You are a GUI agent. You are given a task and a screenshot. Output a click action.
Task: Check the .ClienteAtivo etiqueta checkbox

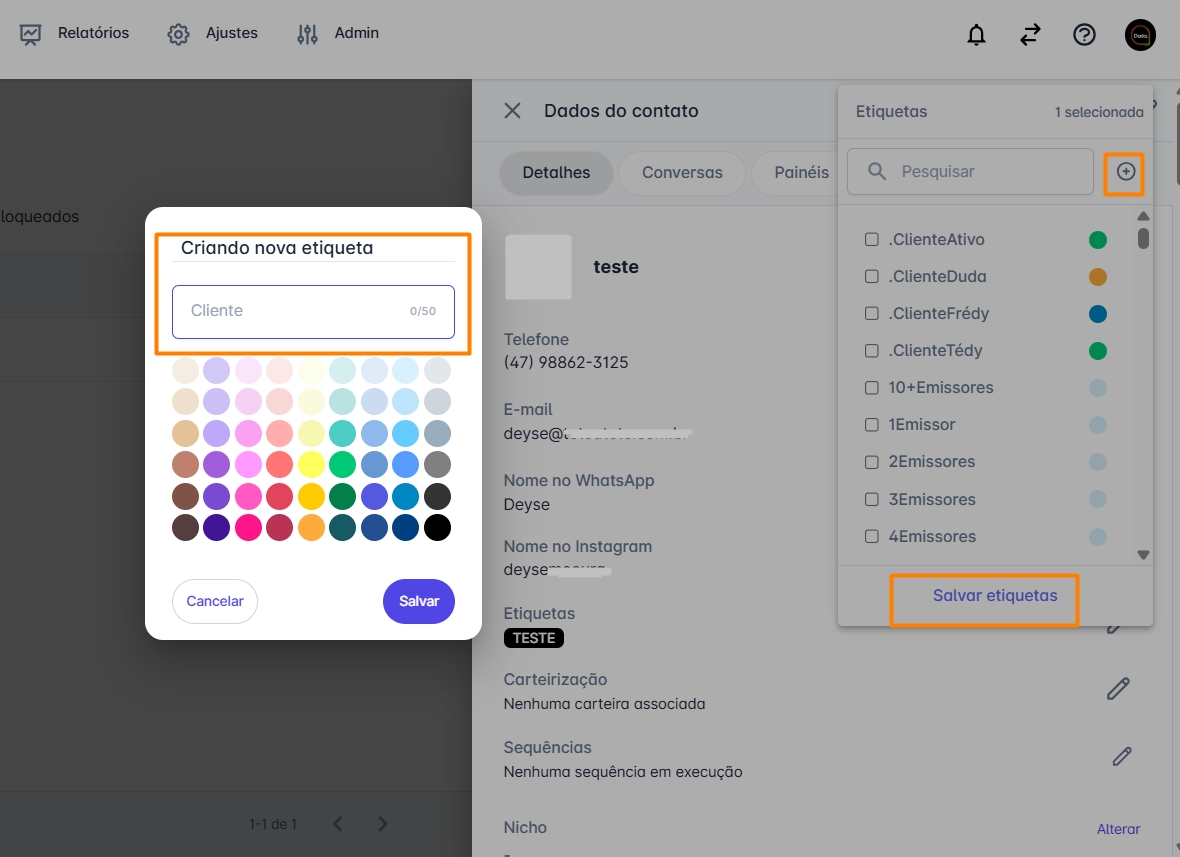point(872,240)
